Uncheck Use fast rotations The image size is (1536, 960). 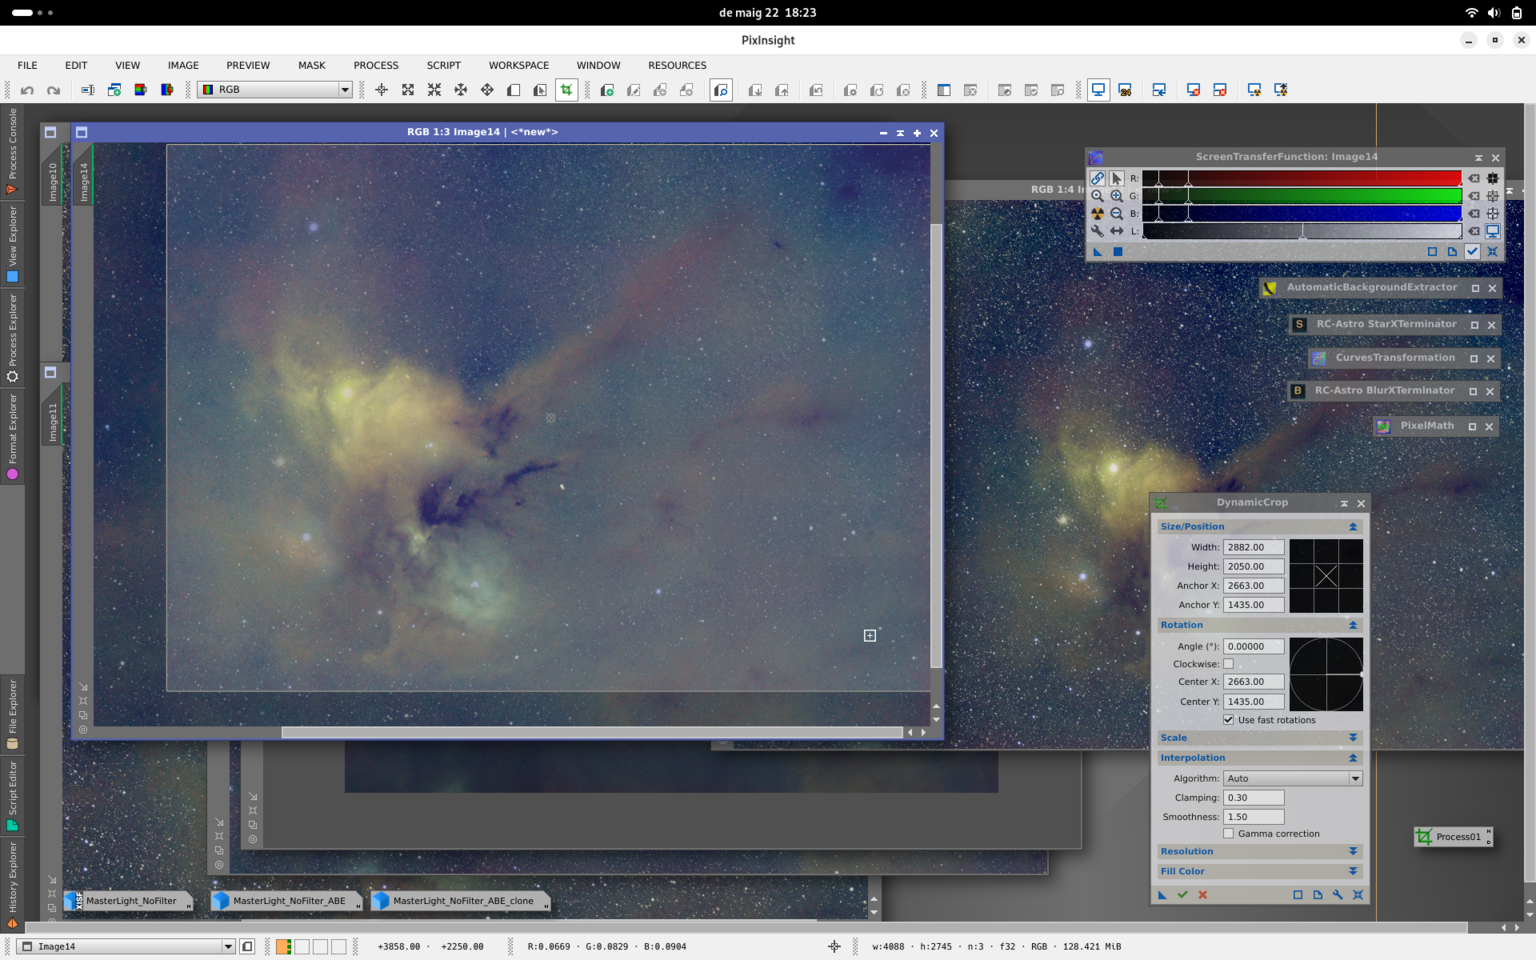(1228, 720)
